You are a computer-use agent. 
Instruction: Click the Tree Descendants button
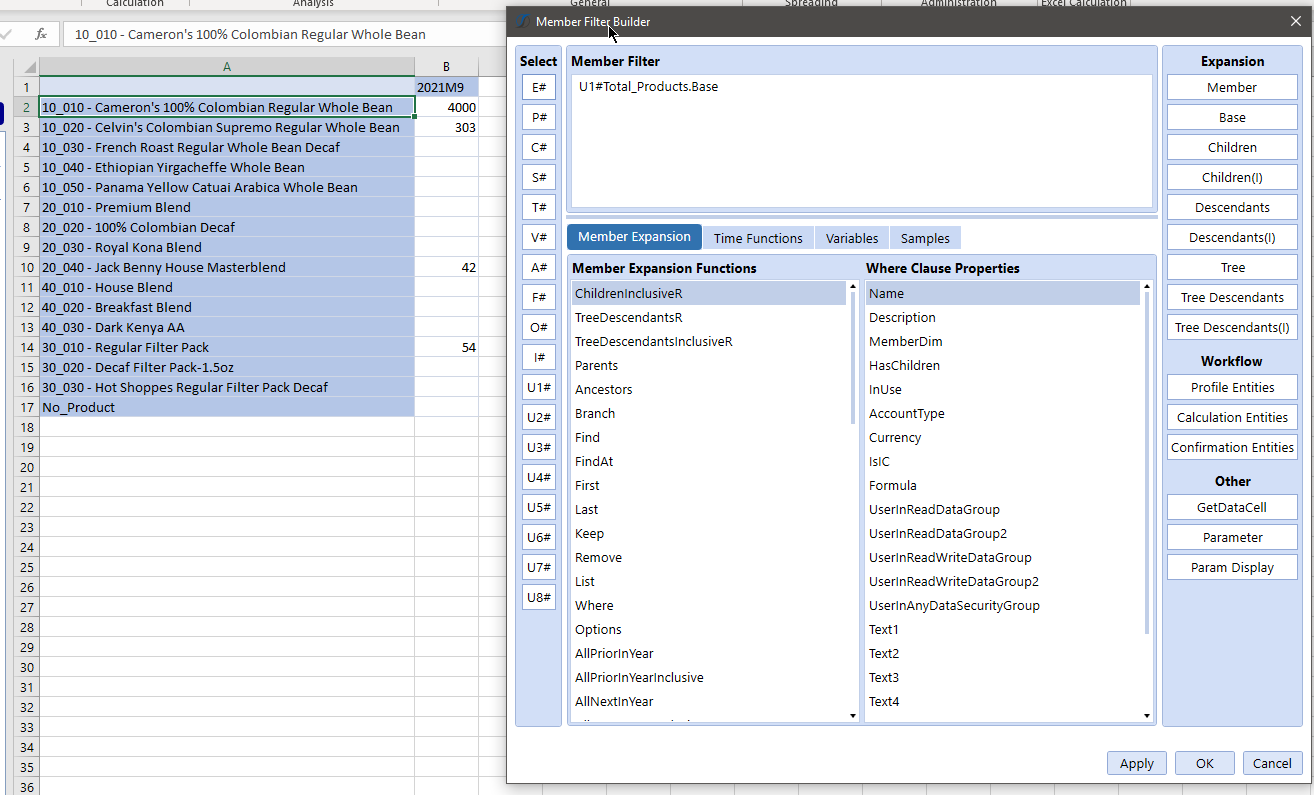[1232, 297]
